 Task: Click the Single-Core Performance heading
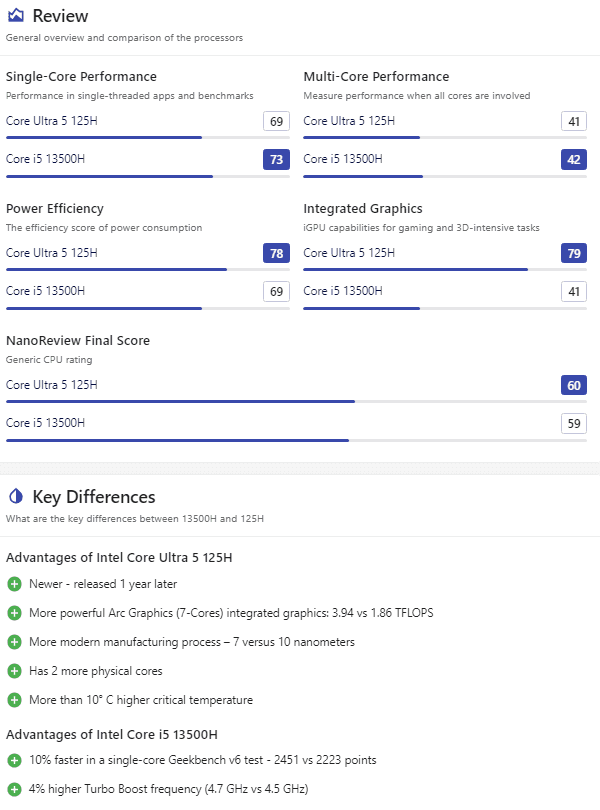pos(81,76)
